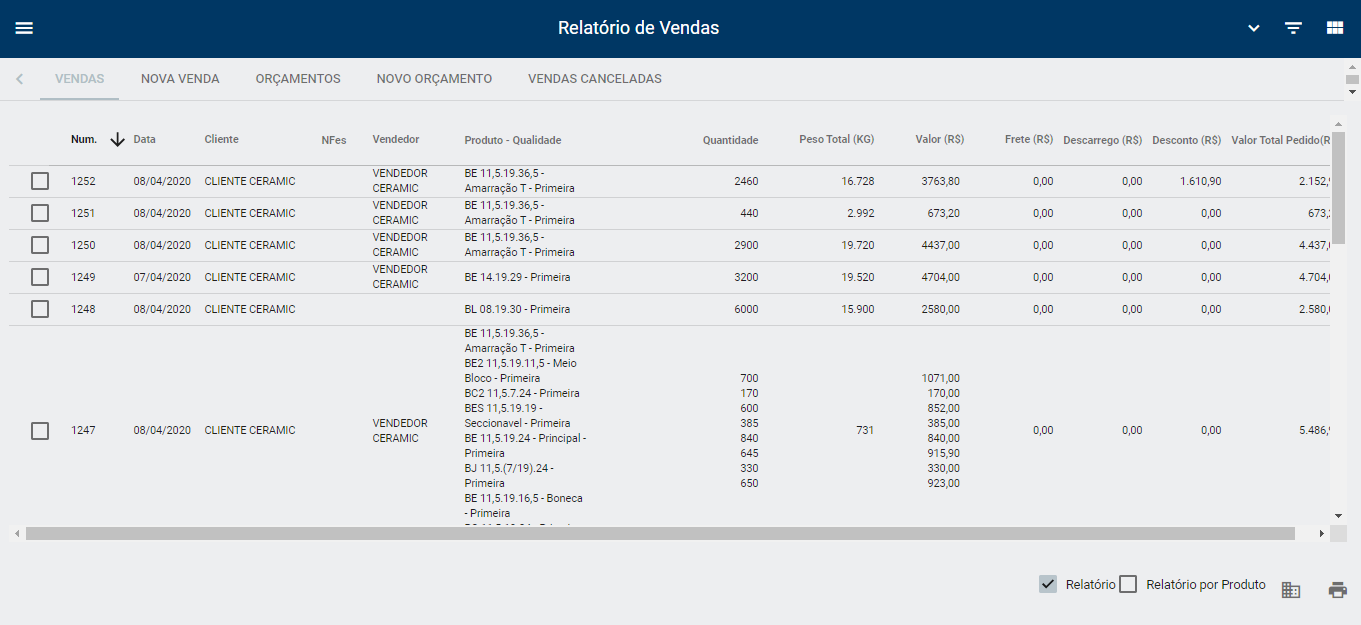Click product BL 08.19.30 - Primeira
This screenshot has height=625, width=1361.
coord(518,310)
